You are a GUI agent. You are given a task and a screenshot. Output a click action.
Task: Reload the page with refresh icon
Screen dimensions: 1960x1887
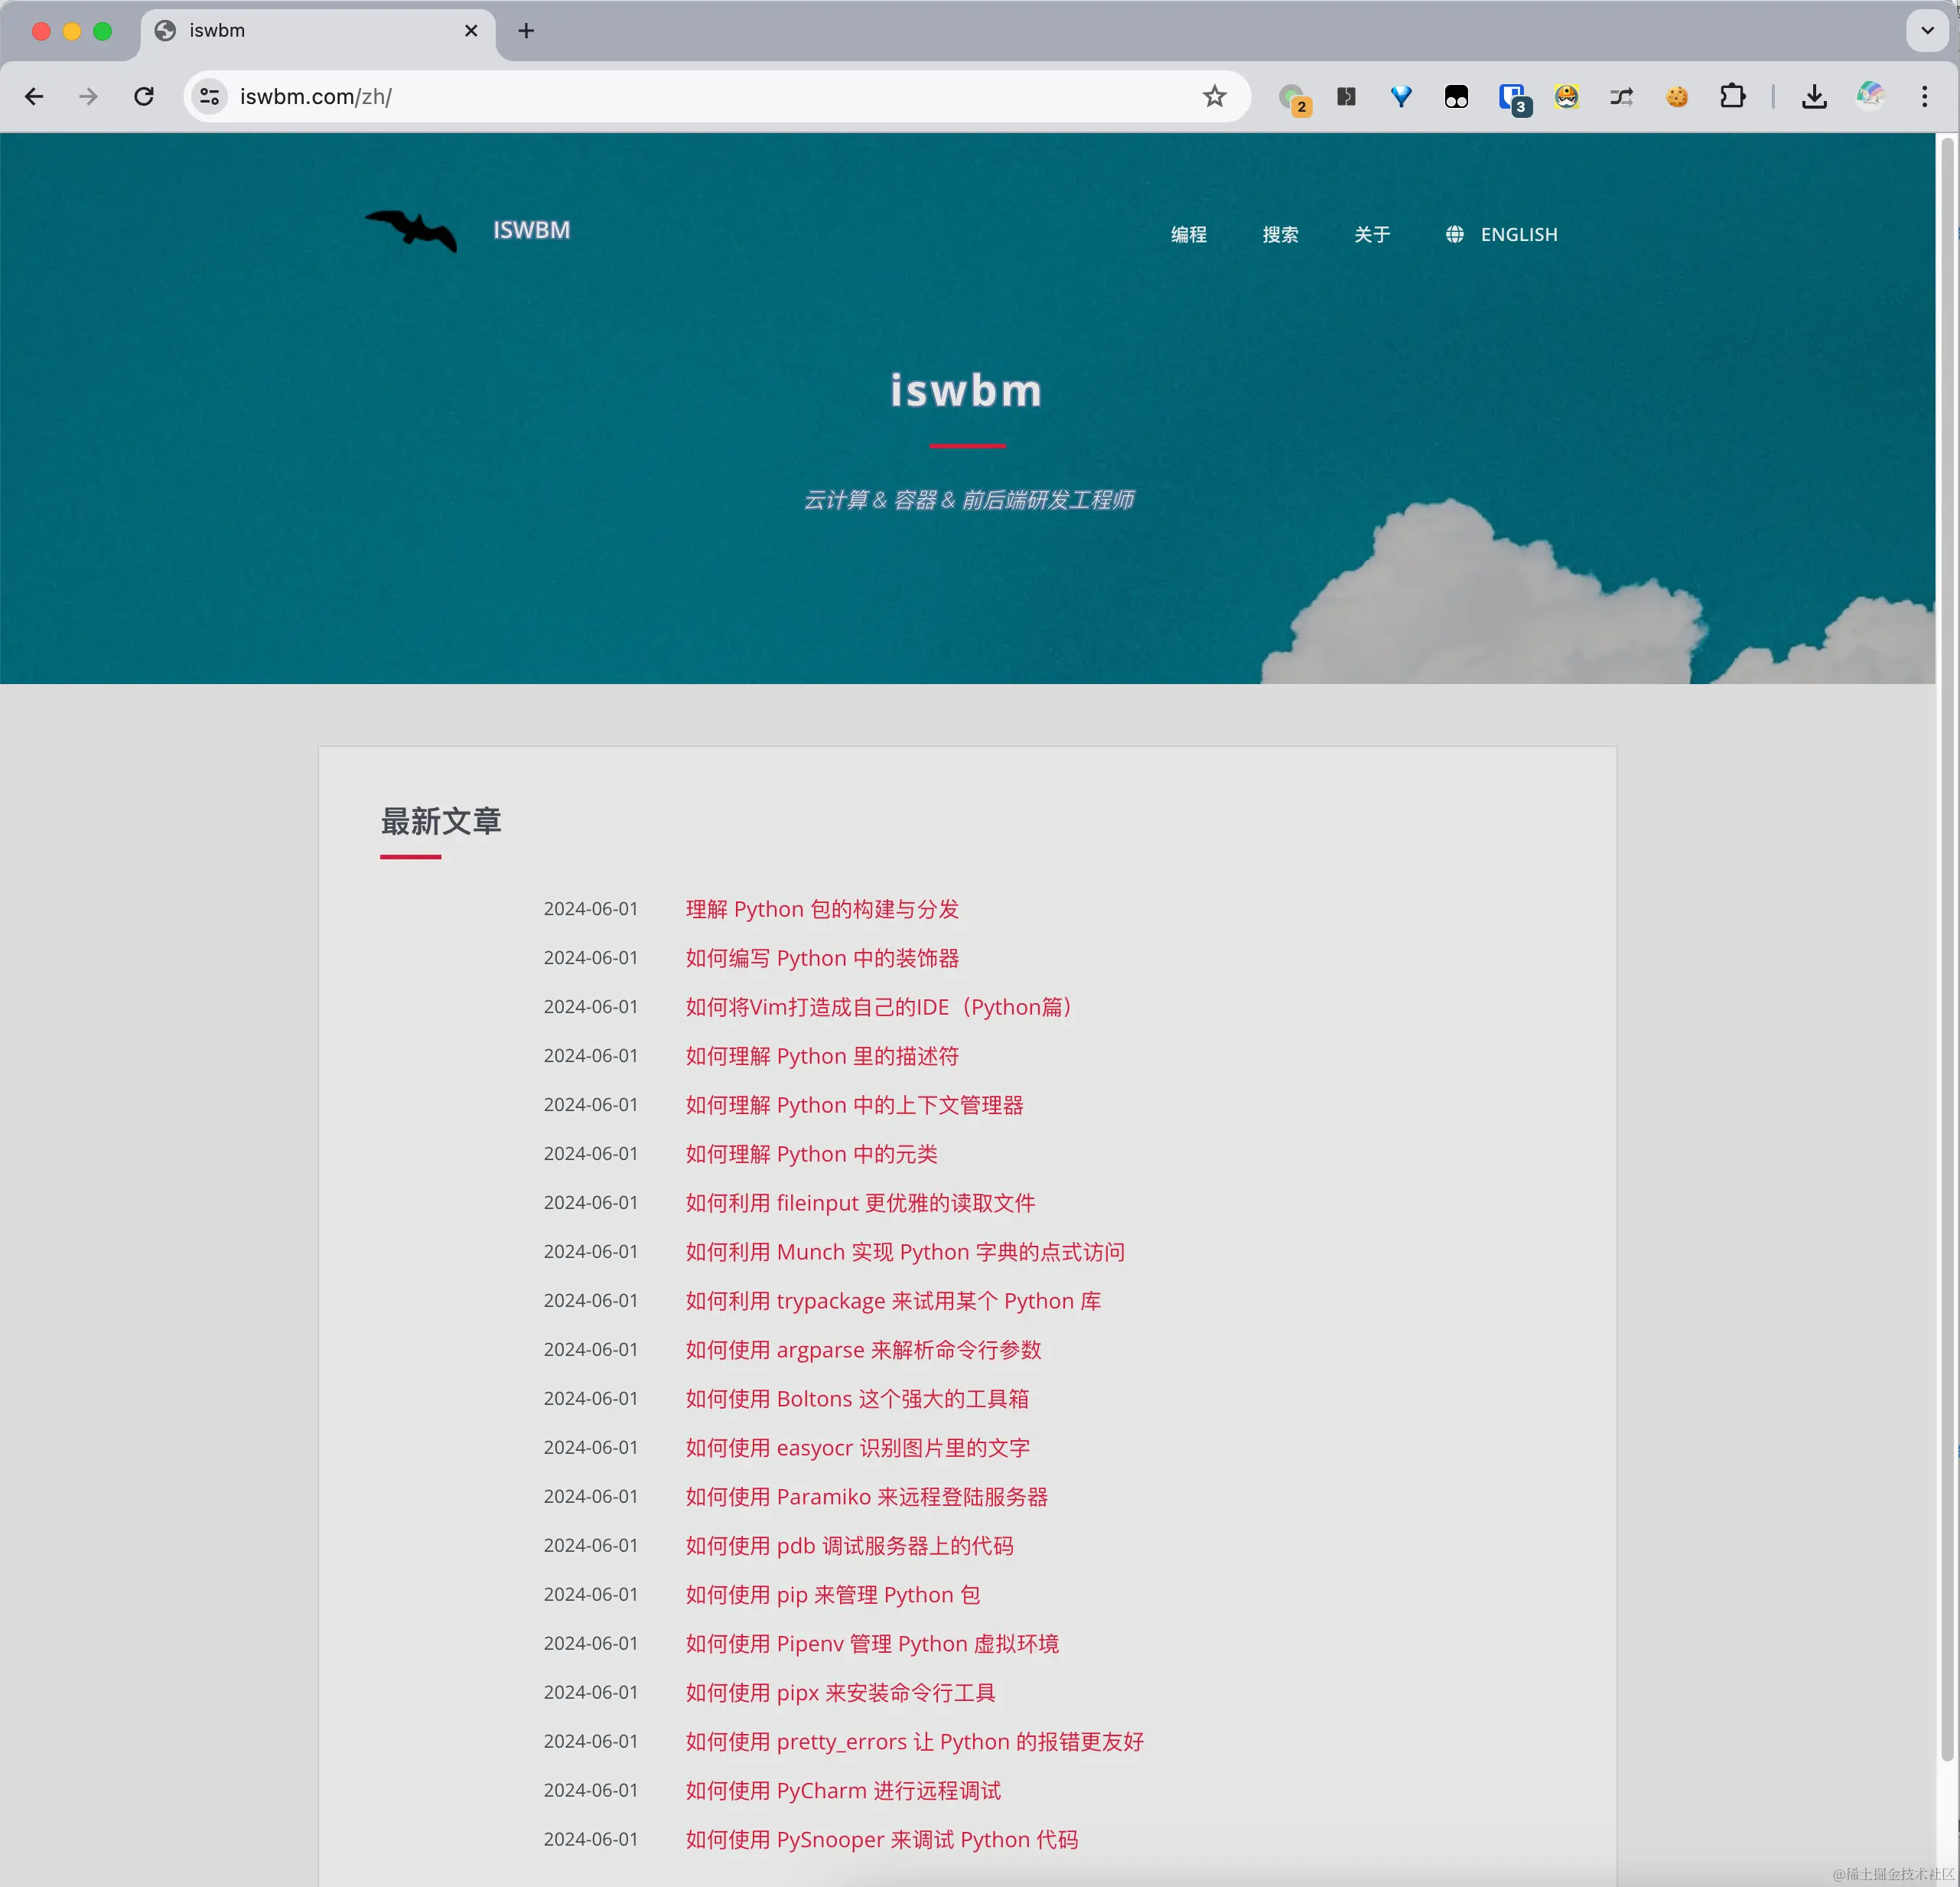[144, 96]
